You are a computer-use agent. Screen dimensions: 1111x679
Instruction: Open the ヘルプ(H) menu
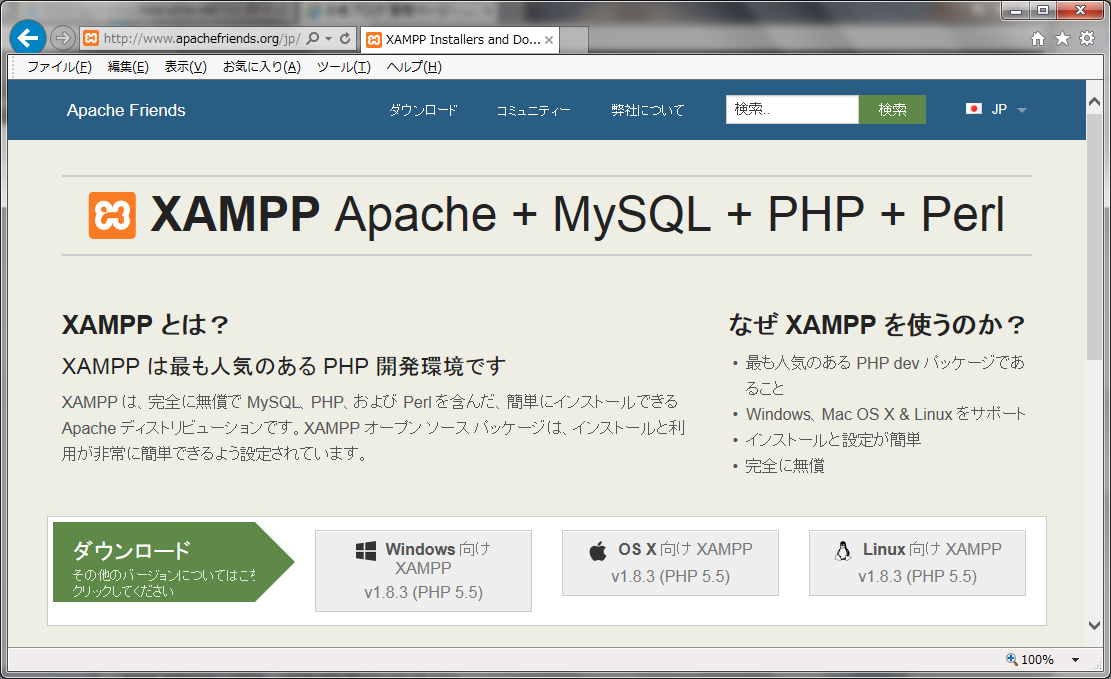point(414,67)
